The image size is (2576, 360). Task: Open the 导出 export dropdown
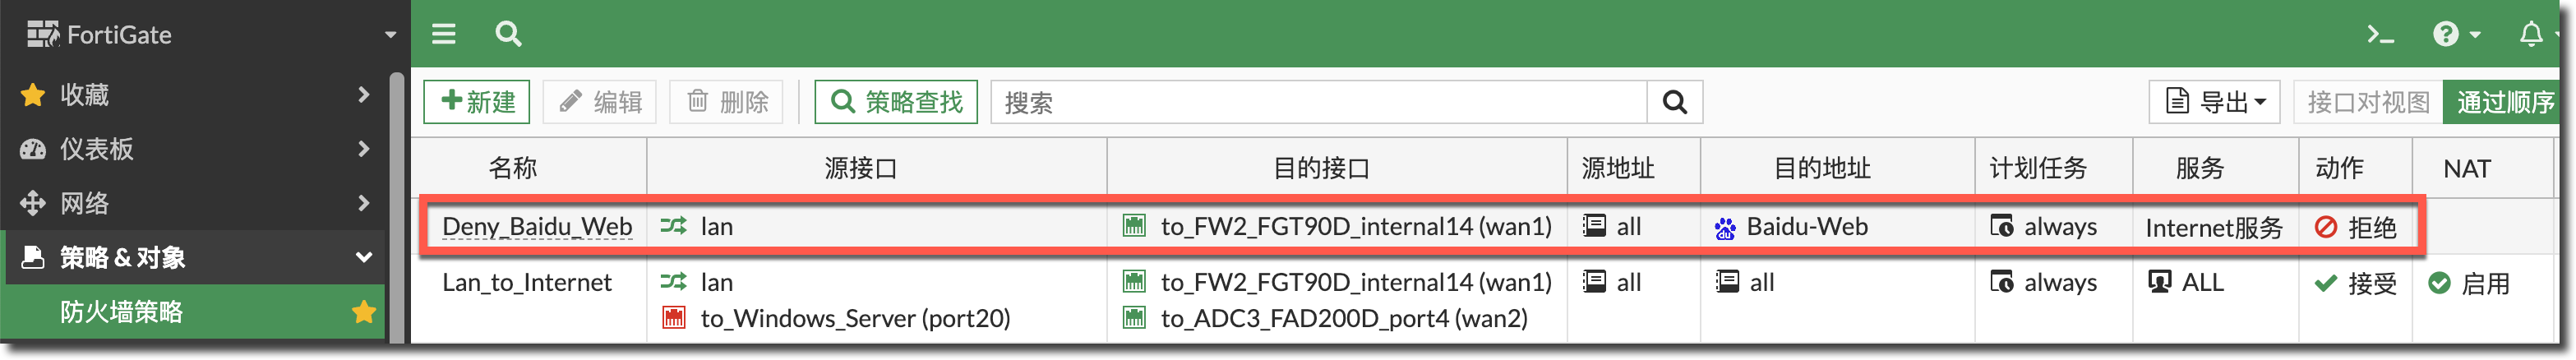[x=2214, y=102]
